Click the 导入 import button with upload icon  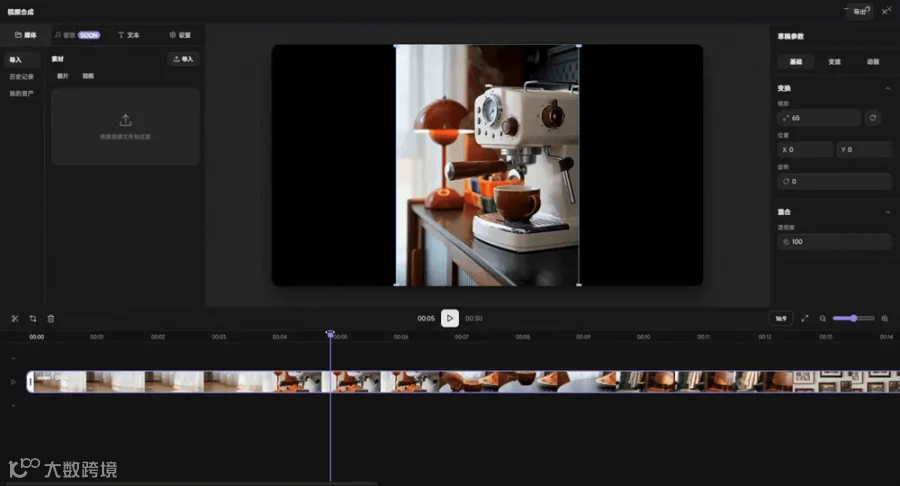tap(184, 59)
